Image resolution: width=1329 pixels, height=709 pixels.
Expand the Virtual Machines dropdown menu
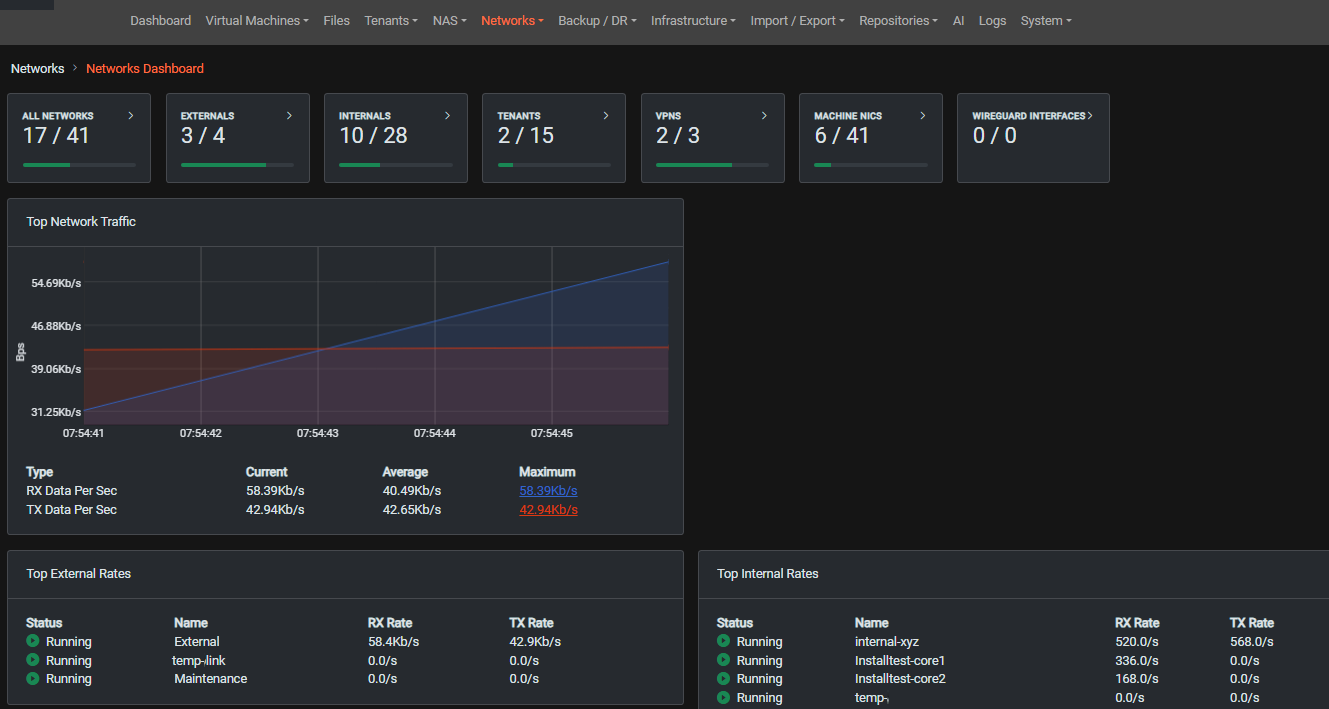(x=256, y=21)
